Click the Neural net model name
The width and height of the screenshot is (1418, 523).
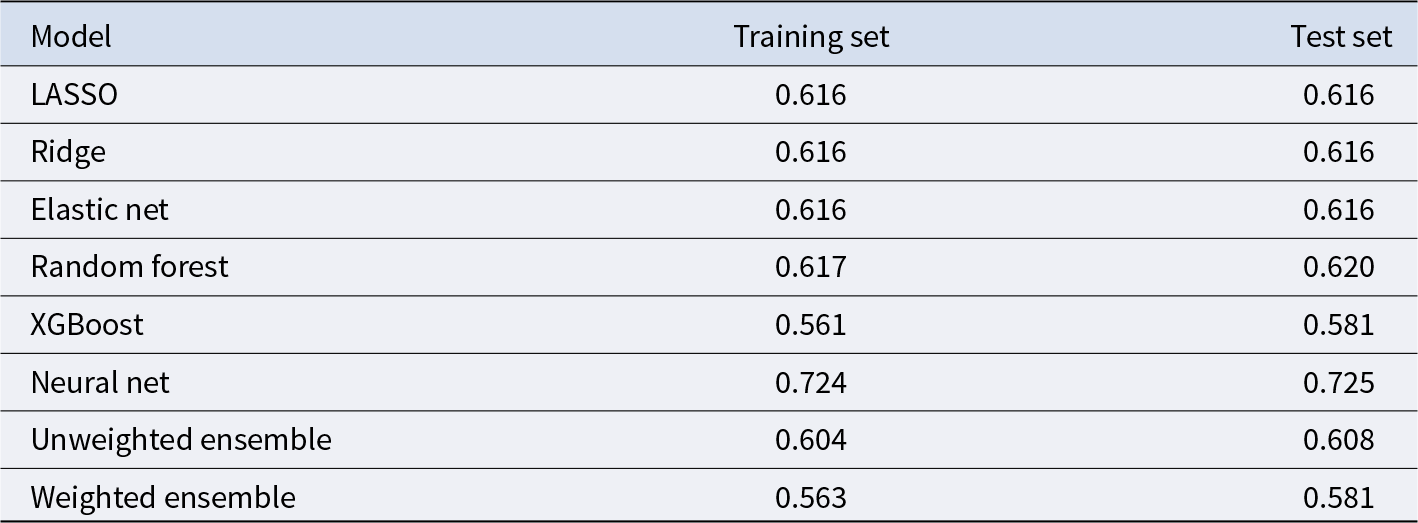click(100, 382)
